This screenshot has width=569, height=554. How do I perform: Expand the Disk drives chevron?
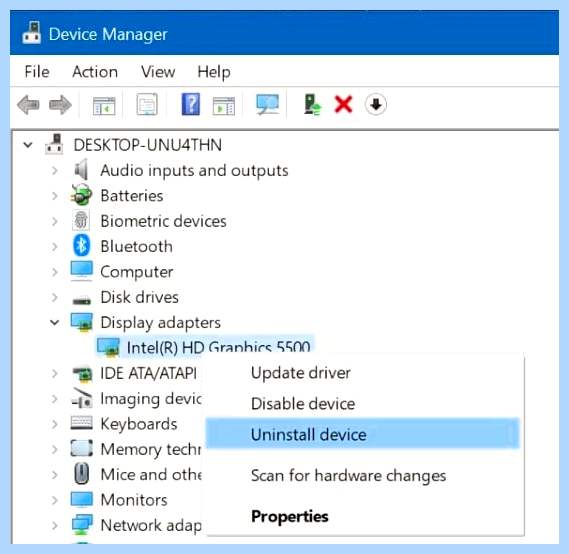55,297
